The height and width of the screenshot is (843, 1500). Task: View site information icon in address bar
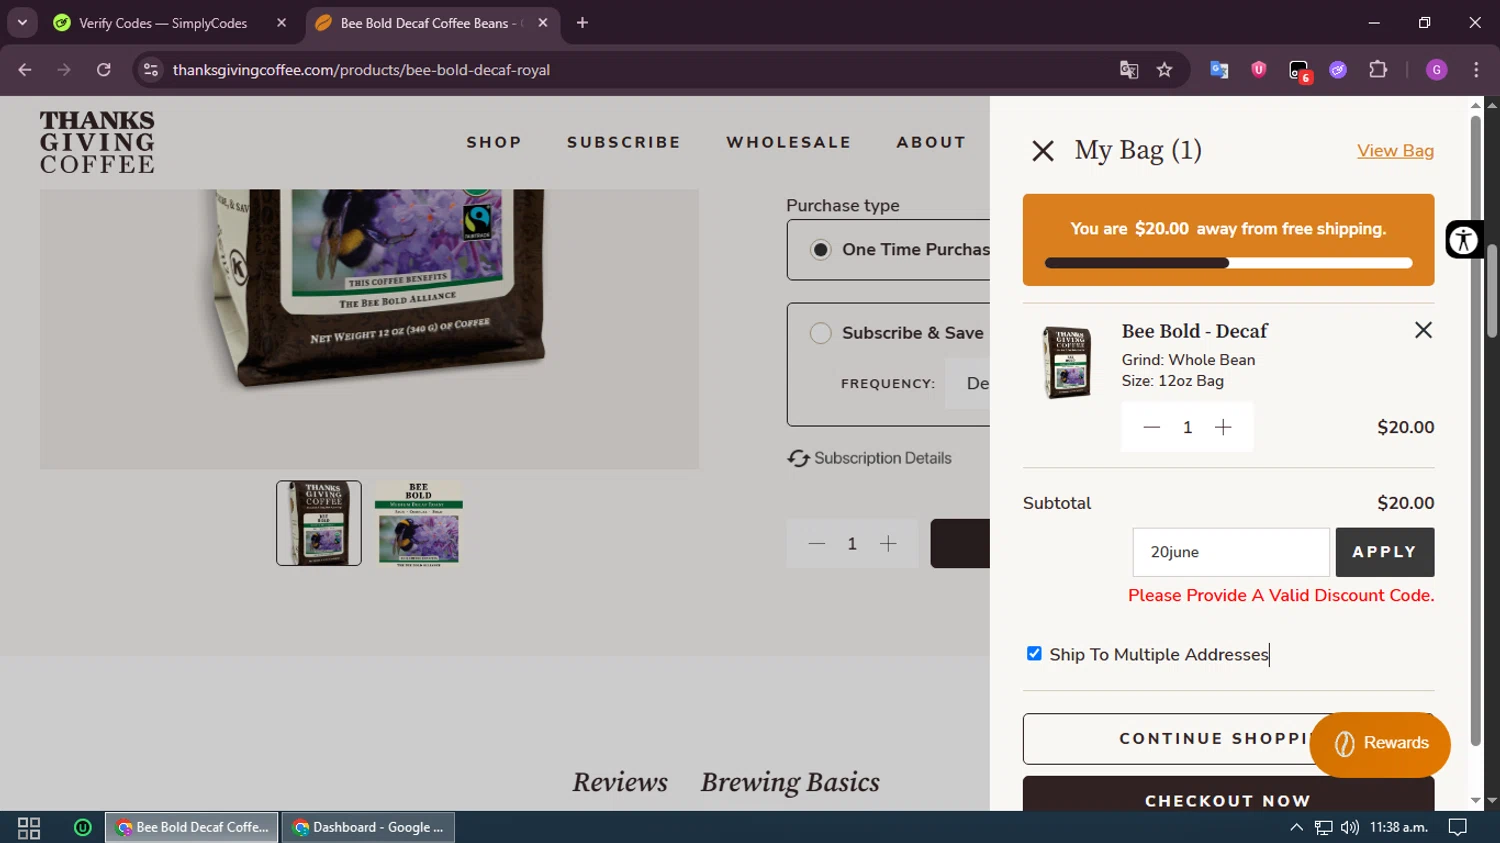pyautogui.click(x=151, y=70)
